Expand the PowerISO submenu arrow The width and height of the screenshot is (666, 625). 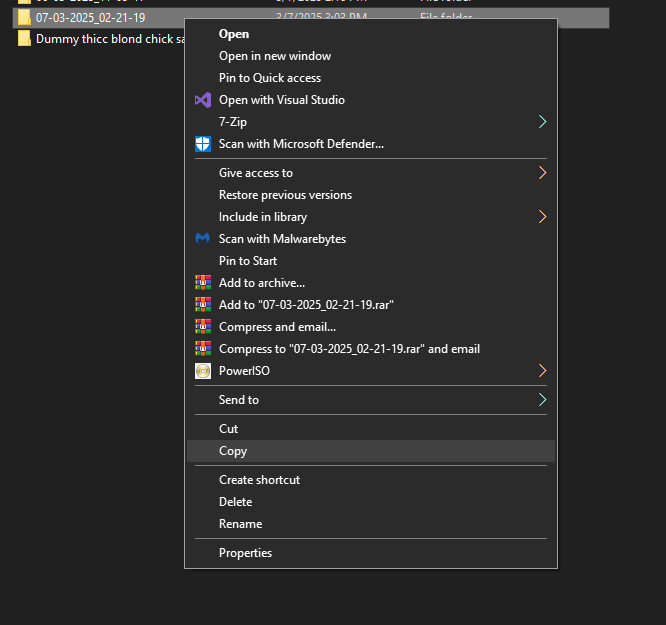(543, 371)
